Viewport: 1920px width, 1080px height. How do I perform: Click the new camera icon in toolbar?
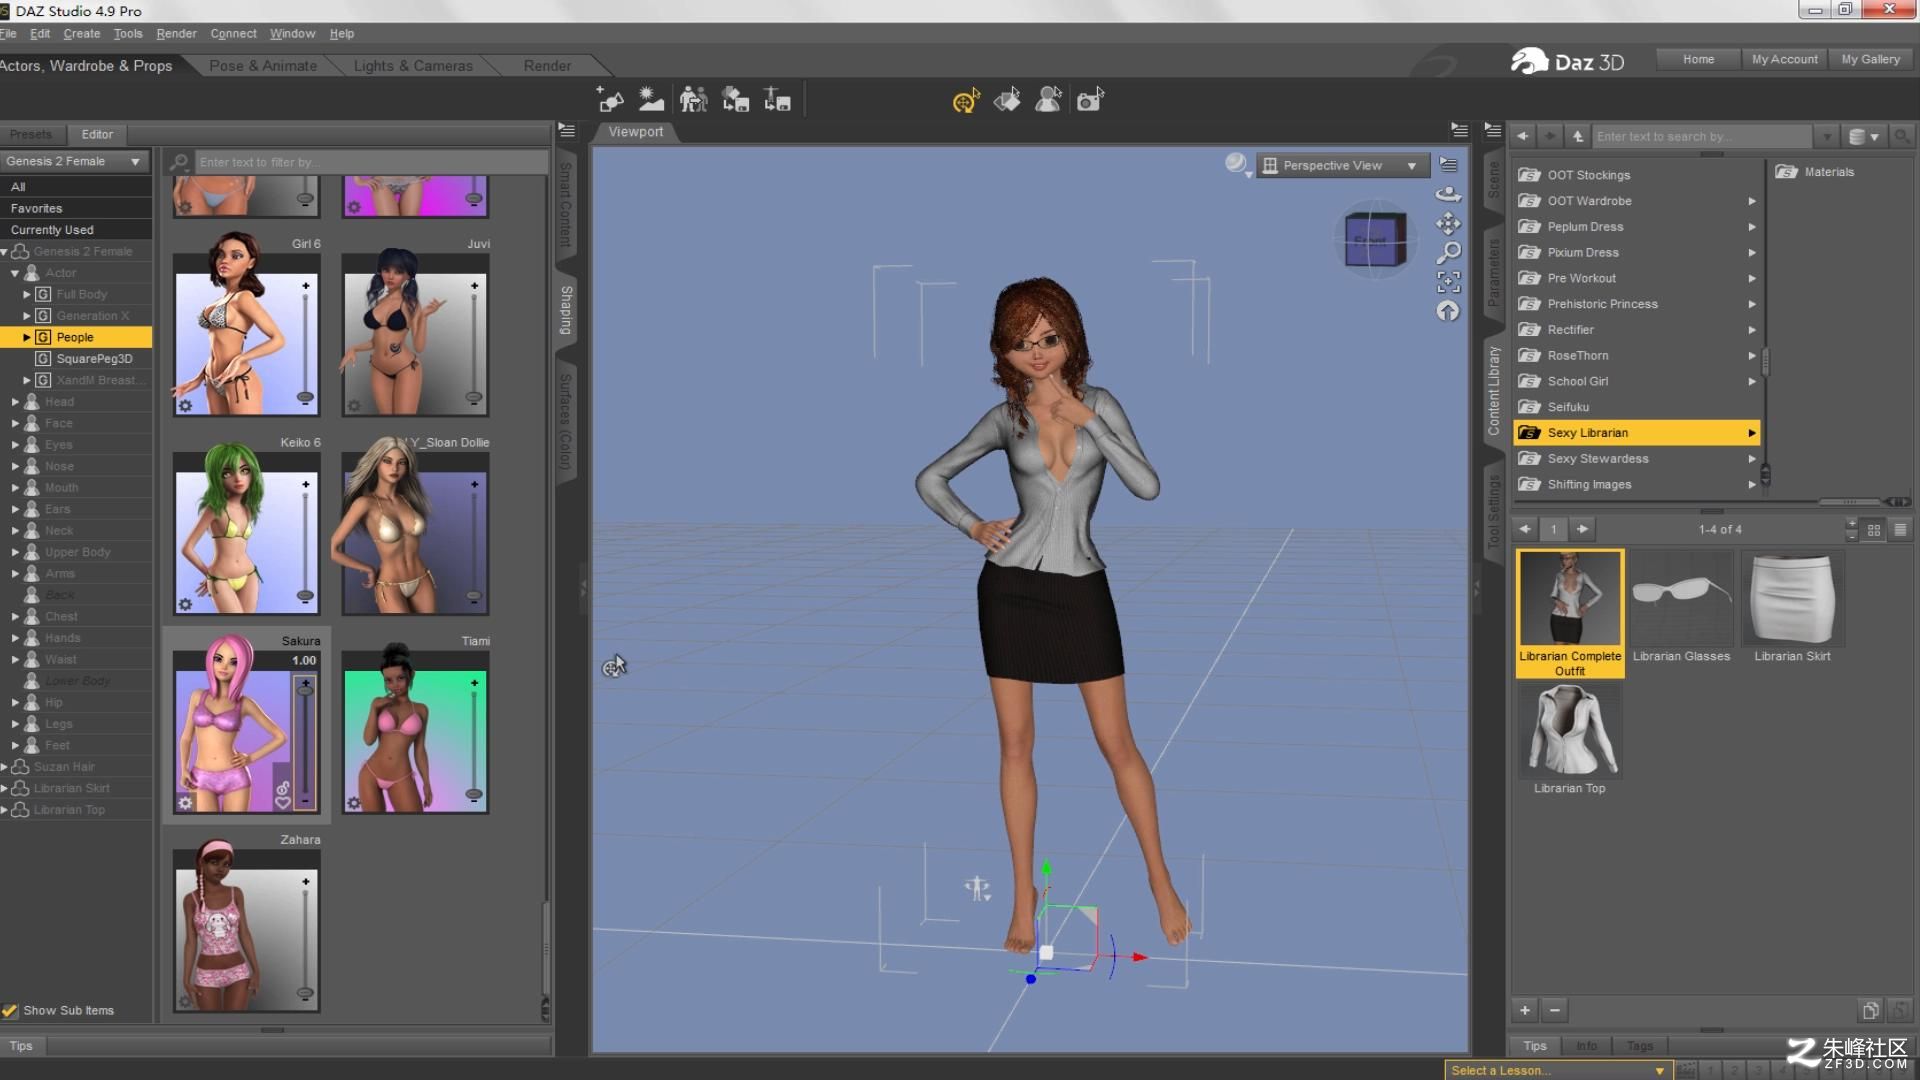(x=1090, y=100)
